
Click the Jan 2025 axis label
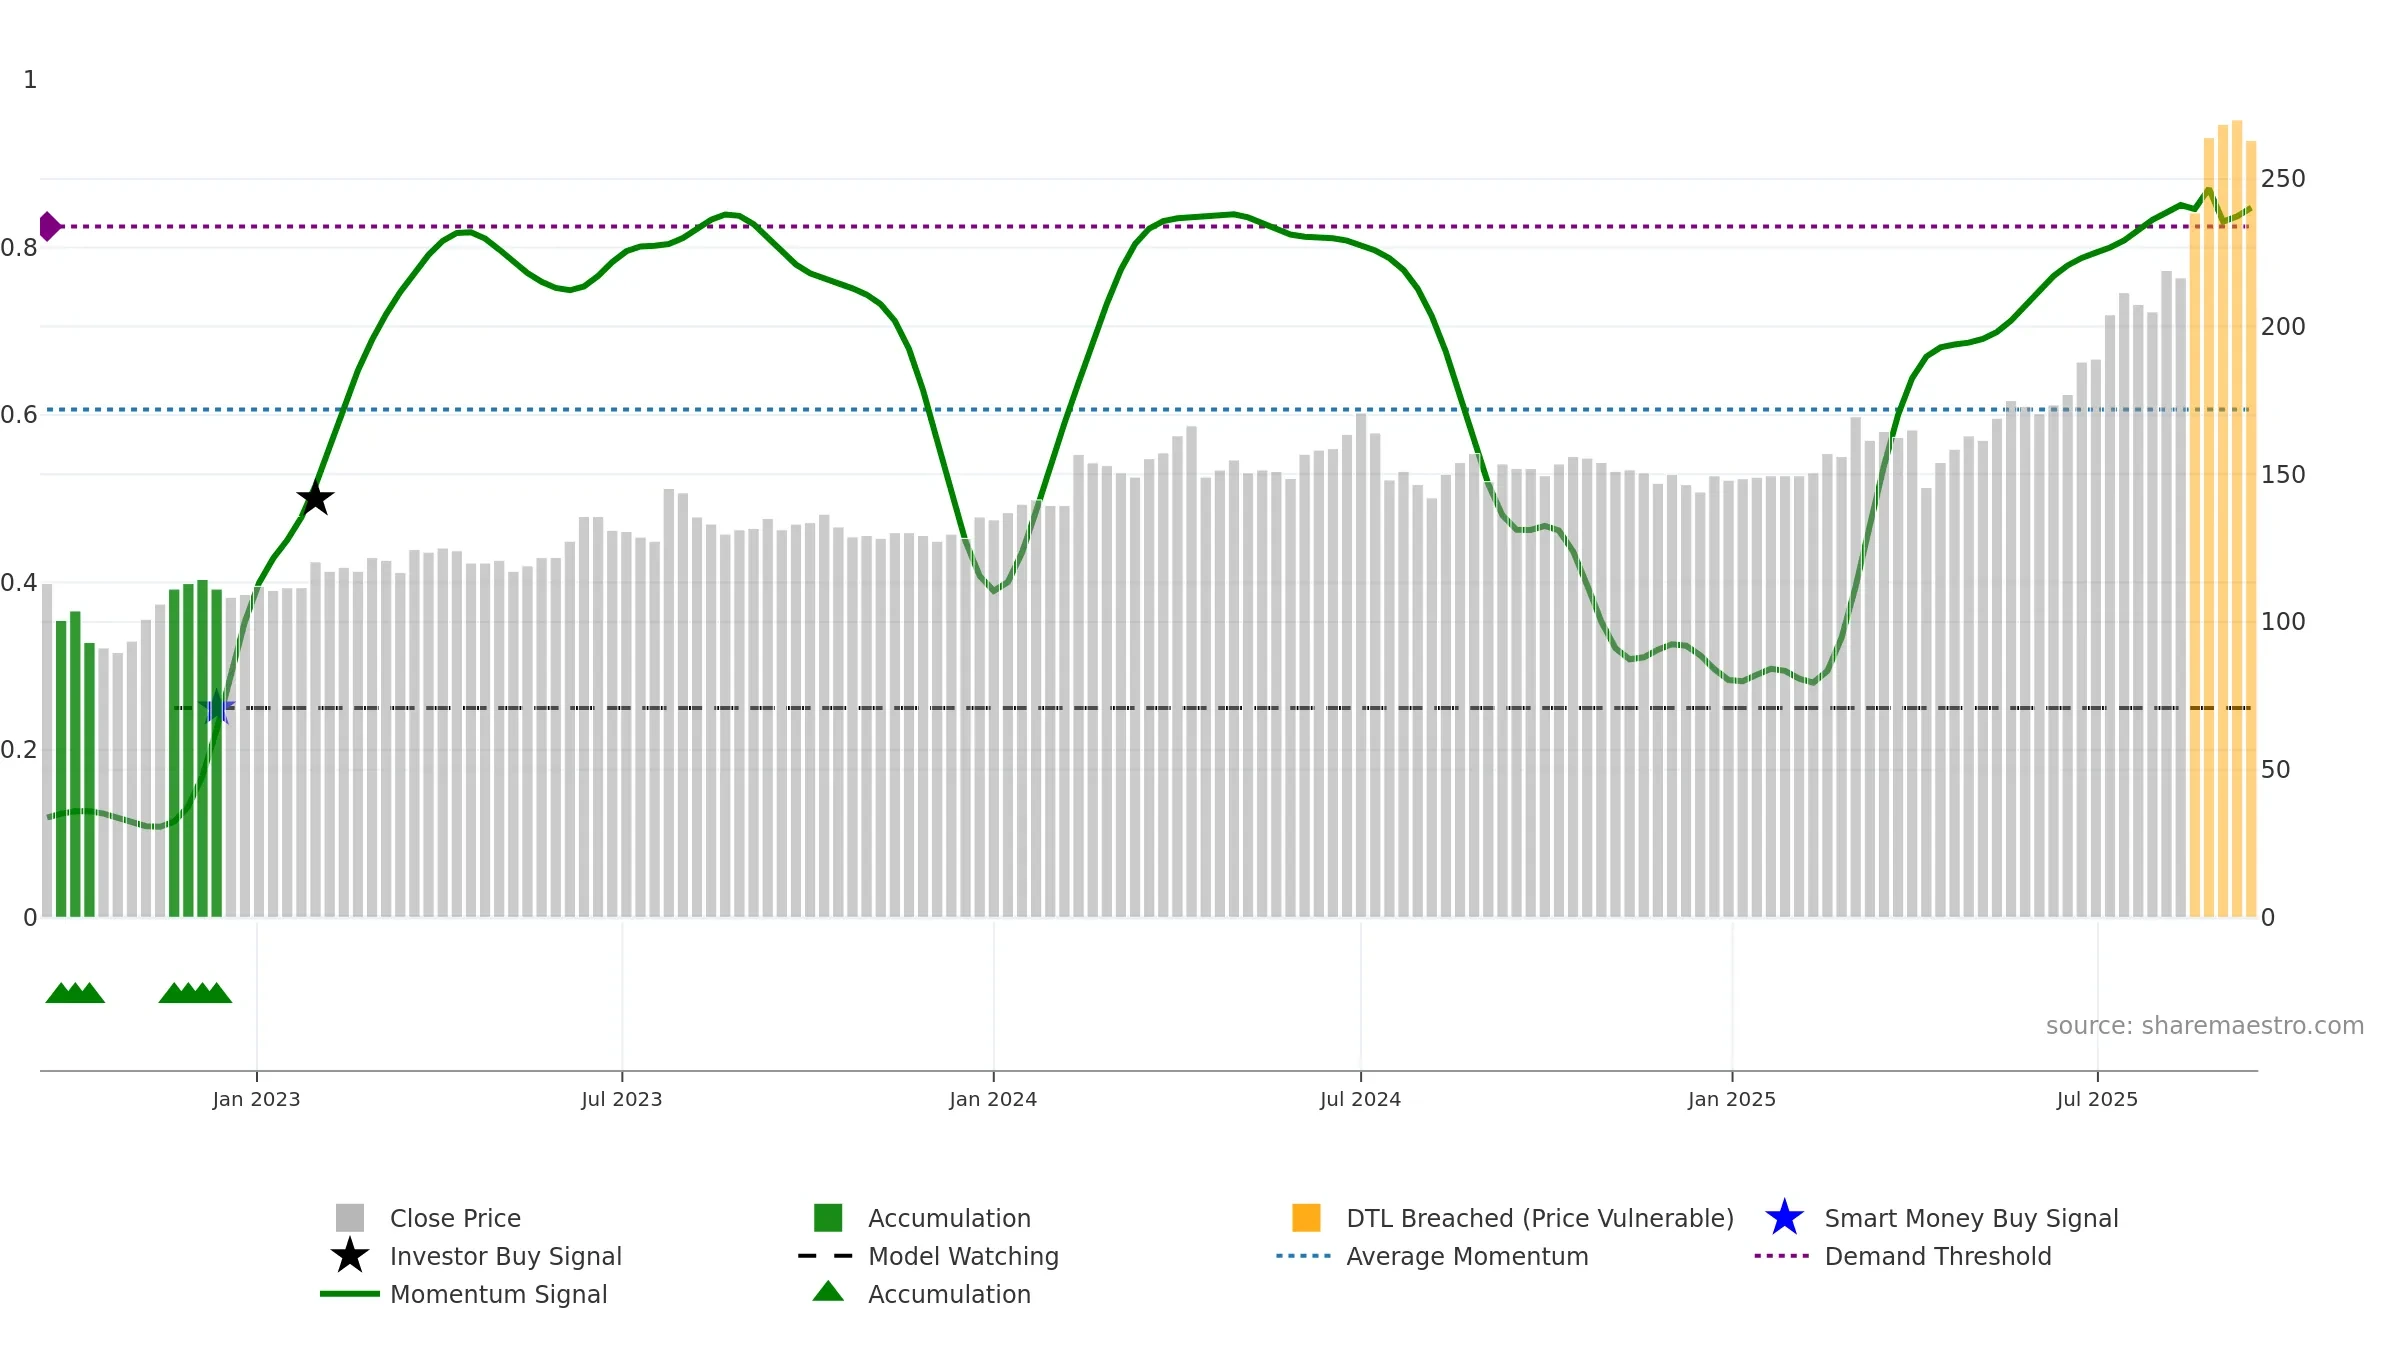[x=1732, y=1099]
